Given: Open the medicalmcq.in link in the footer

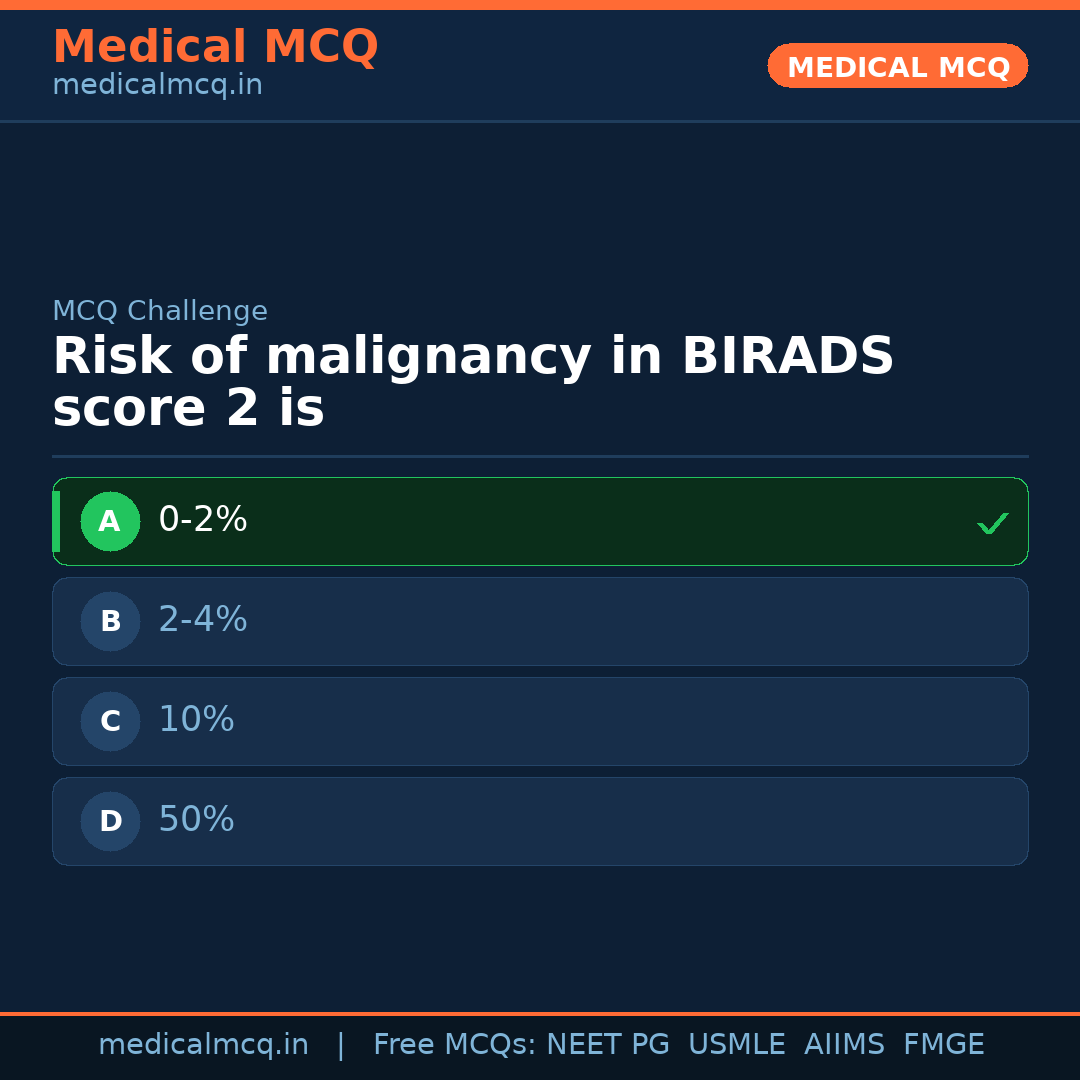Looking at the screenshot, I should pyautogui.click(x=203, y=1045).
